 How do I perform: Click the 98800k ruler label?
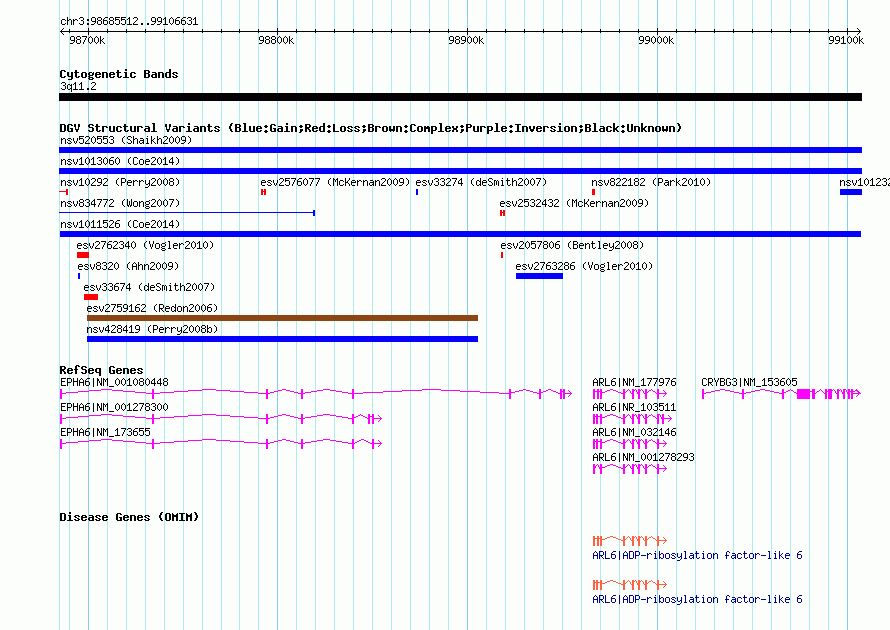pos(276,40)
